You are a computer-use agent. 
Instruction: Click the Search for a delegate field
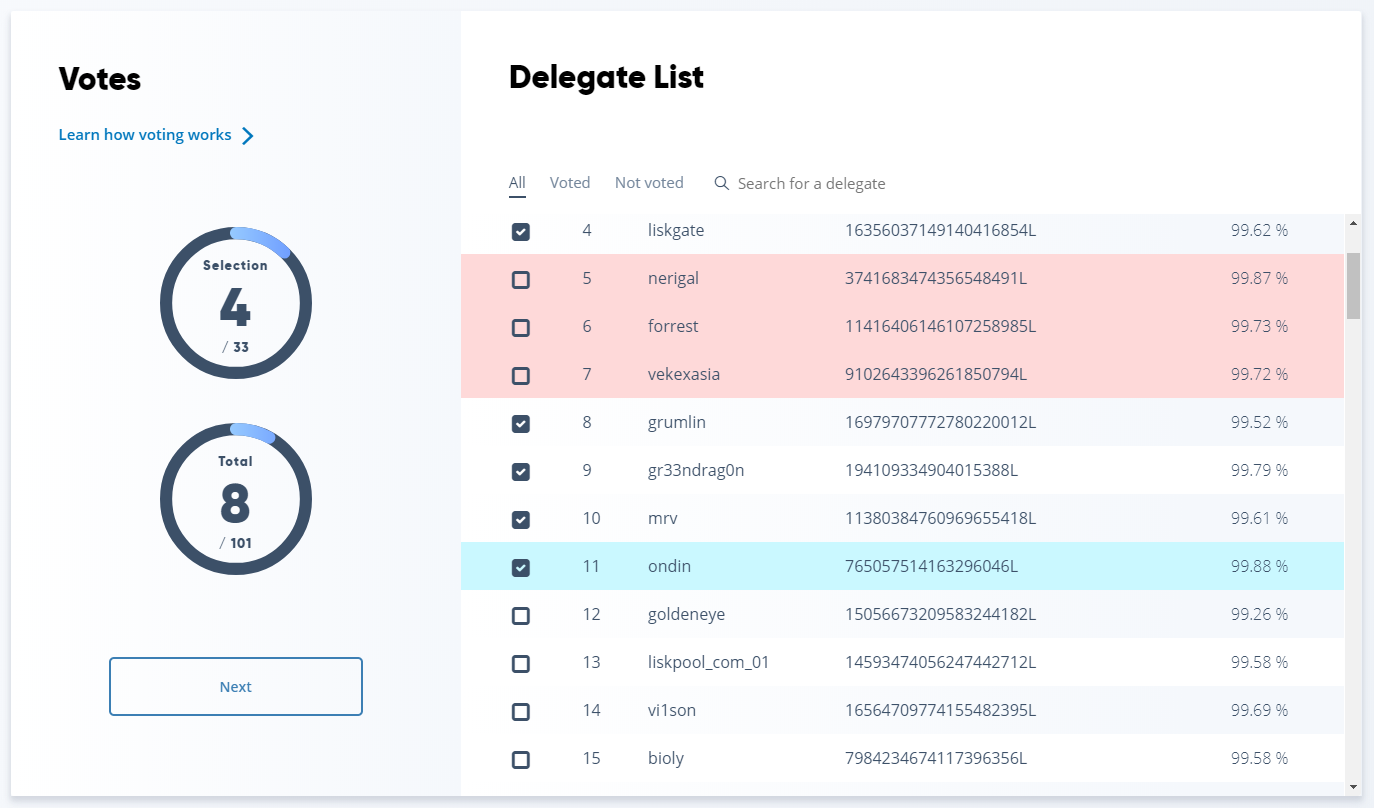point(811,184)
